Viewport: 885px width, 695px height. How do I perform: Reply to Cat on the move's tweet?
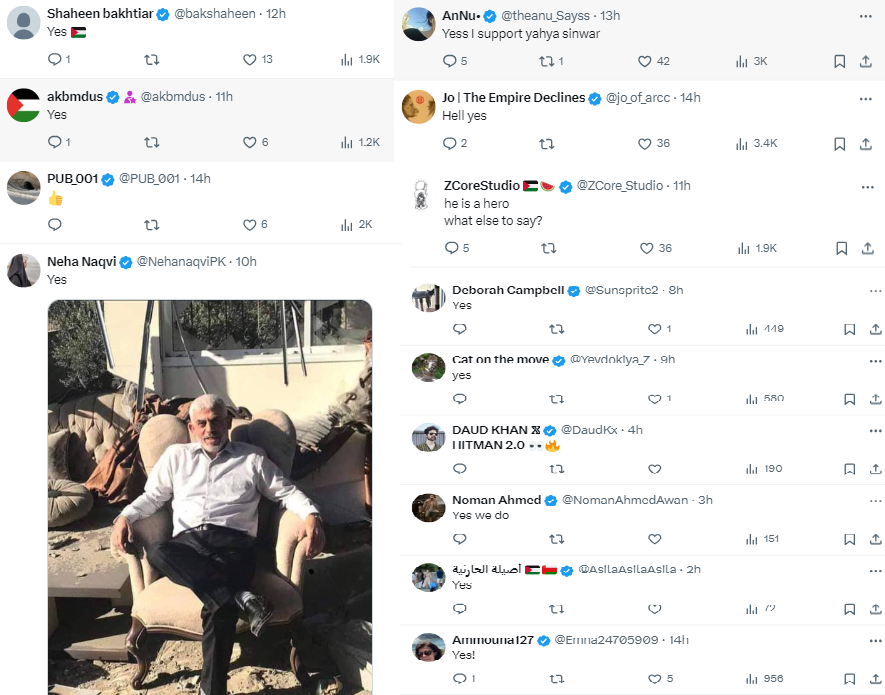click(x=459, y=399)
